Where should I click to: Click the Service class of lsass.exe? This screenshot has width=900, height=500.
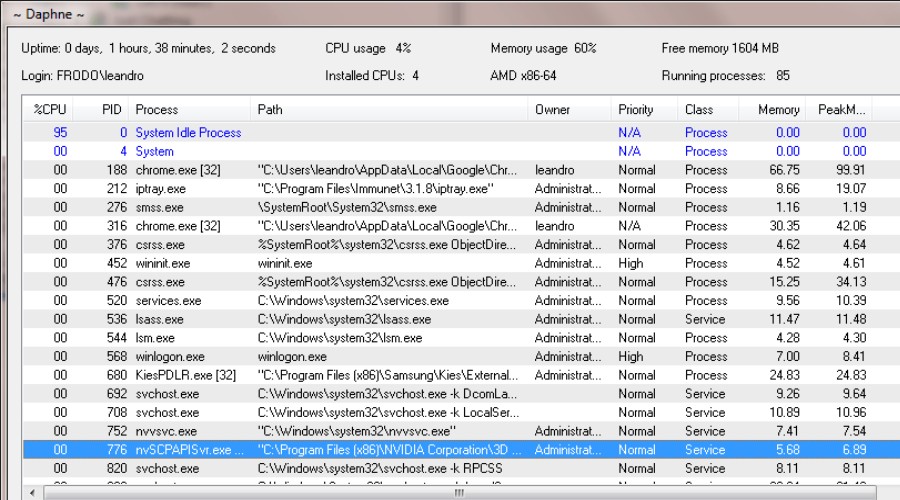[x=705, y=319]
